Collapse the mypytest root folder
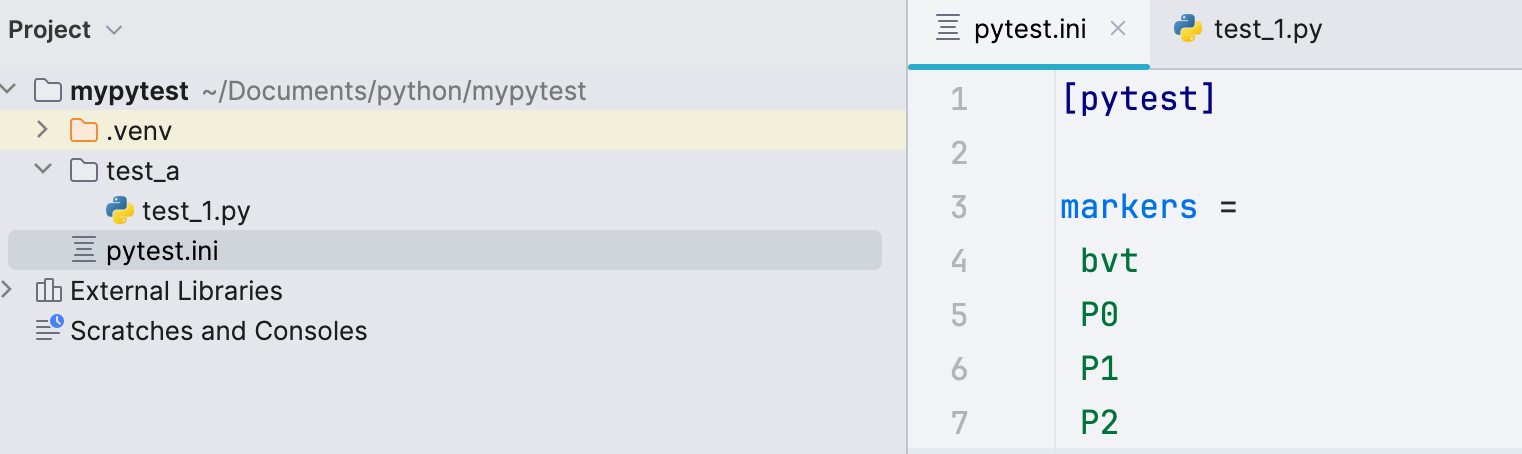Image resolution: width=1522 pixels, height=454 pixels. click(x=8, y=90)
